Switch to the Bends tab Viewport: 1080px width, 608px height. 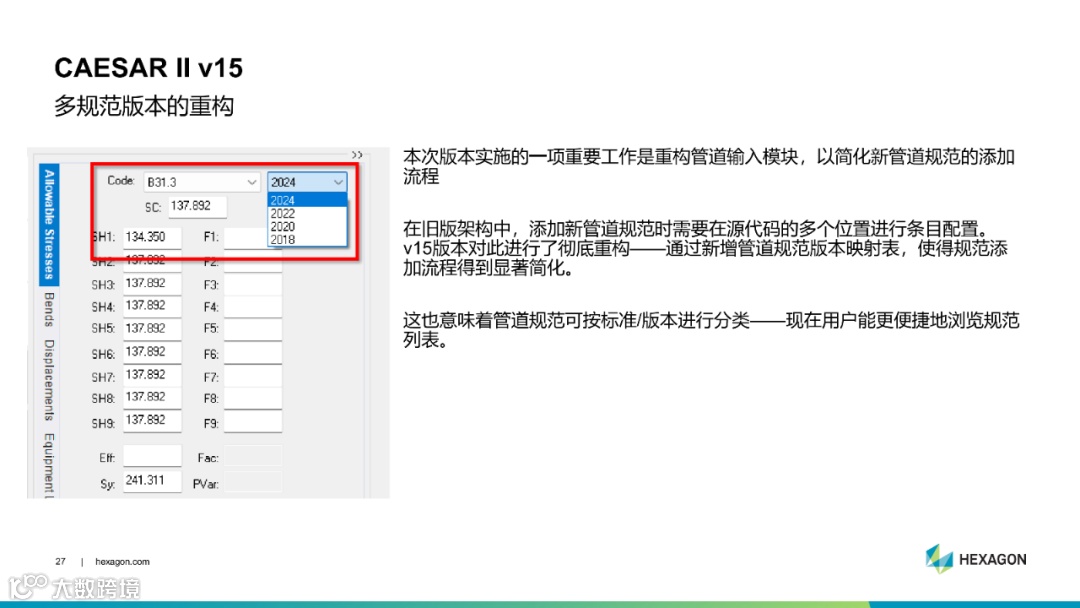pyautogui.click(x=49, y=309)
